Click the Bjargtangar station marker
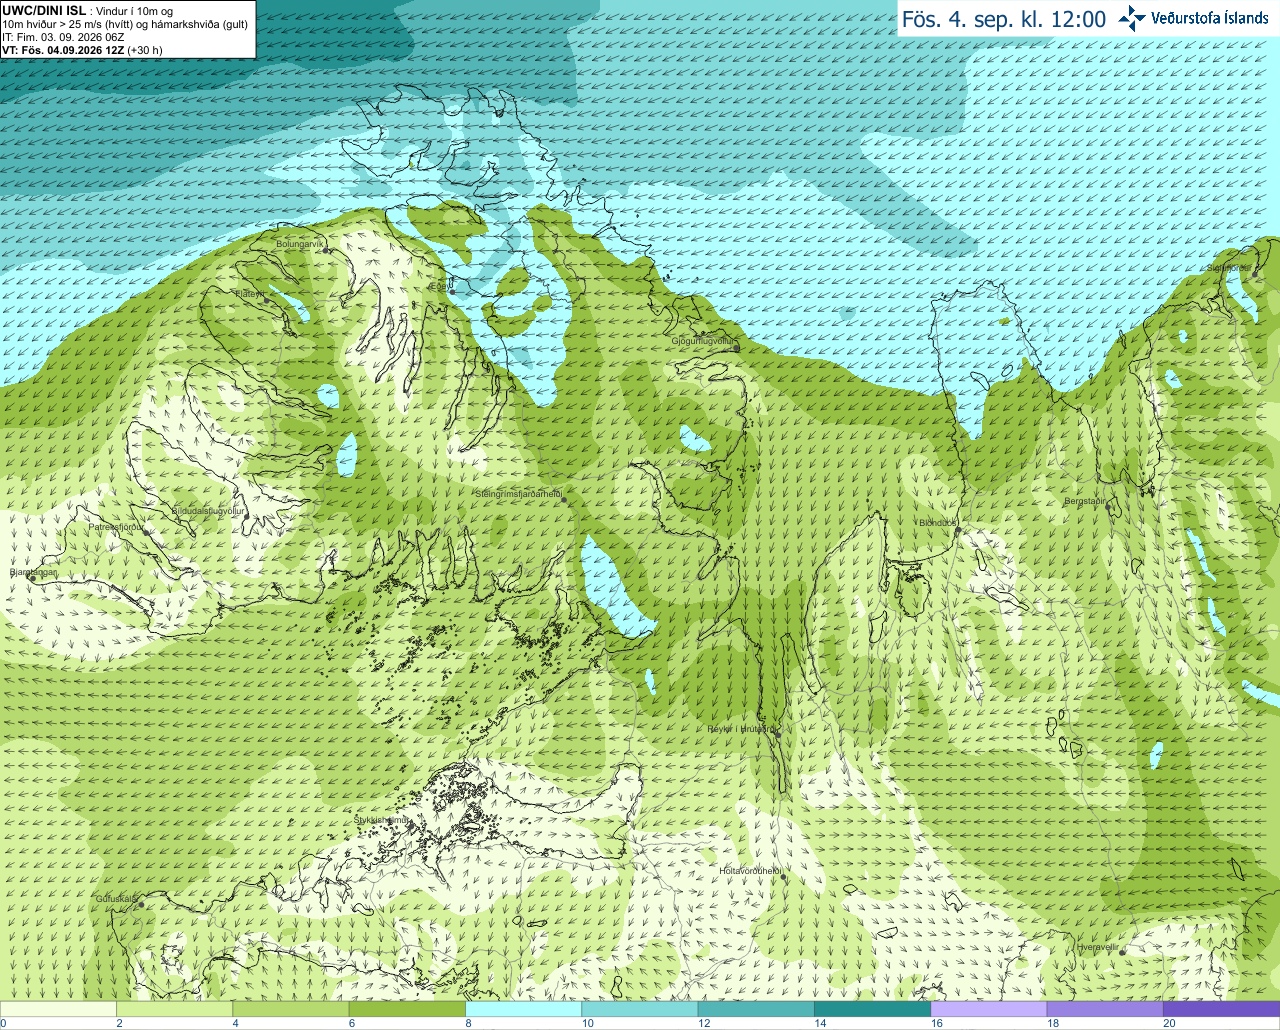Viewport: 1280px width, 1030px height. click(x=33, y=579)
